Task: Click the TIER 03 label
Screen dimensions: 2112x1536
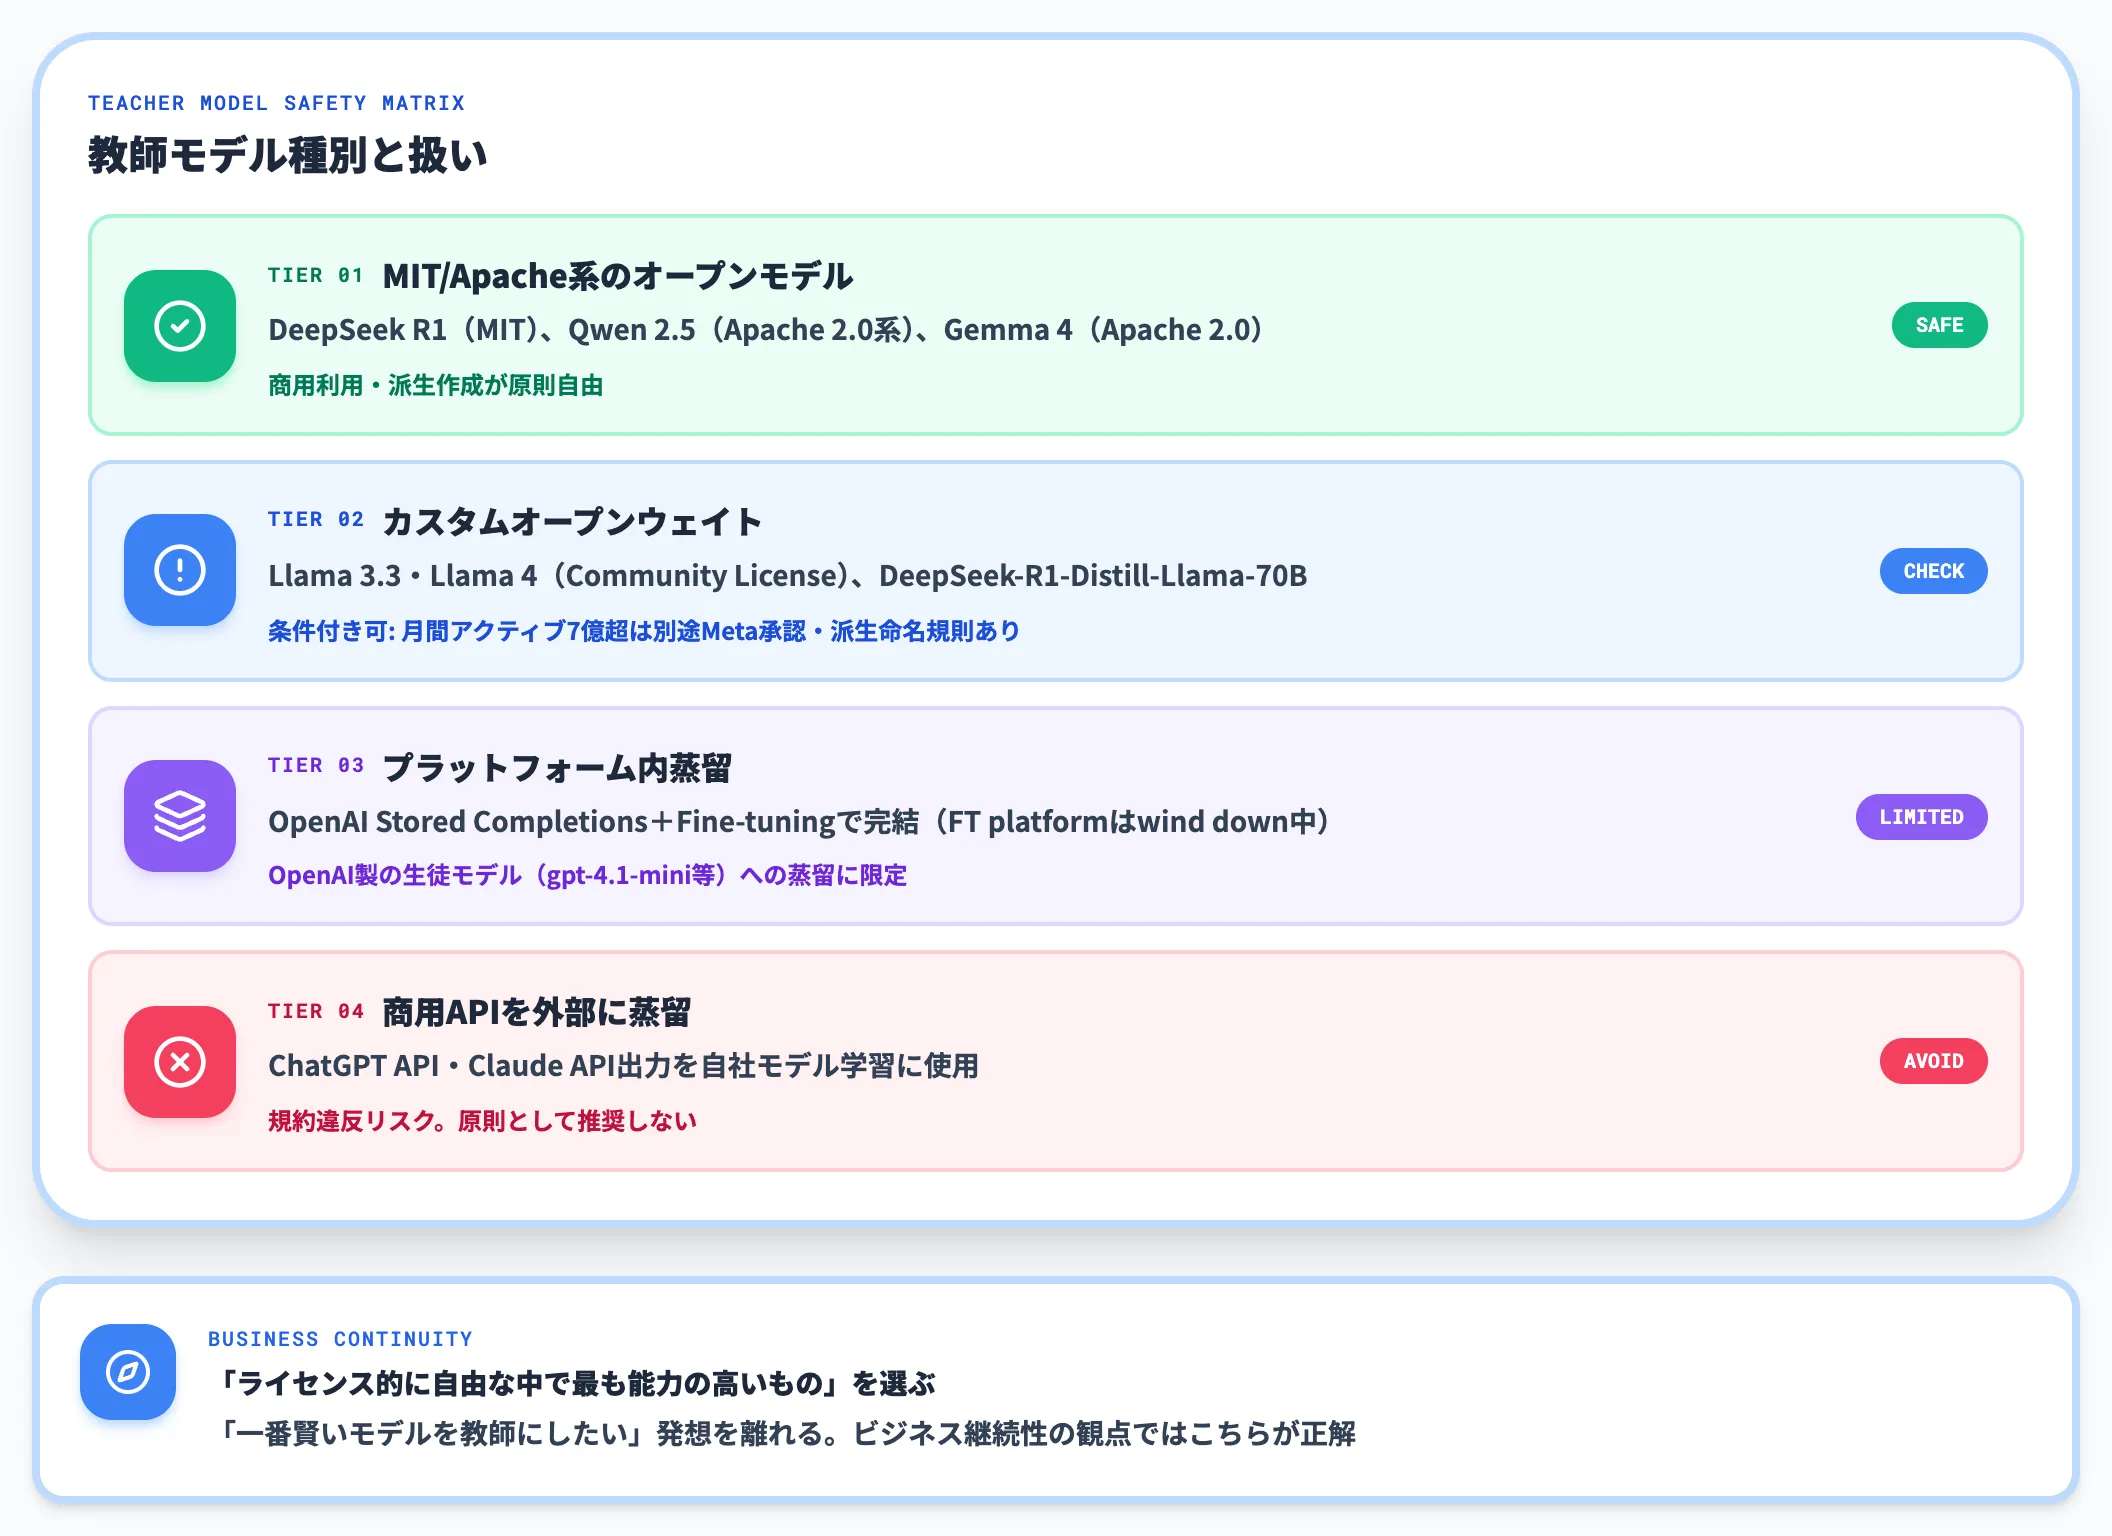Action: [x=315, y=766]
